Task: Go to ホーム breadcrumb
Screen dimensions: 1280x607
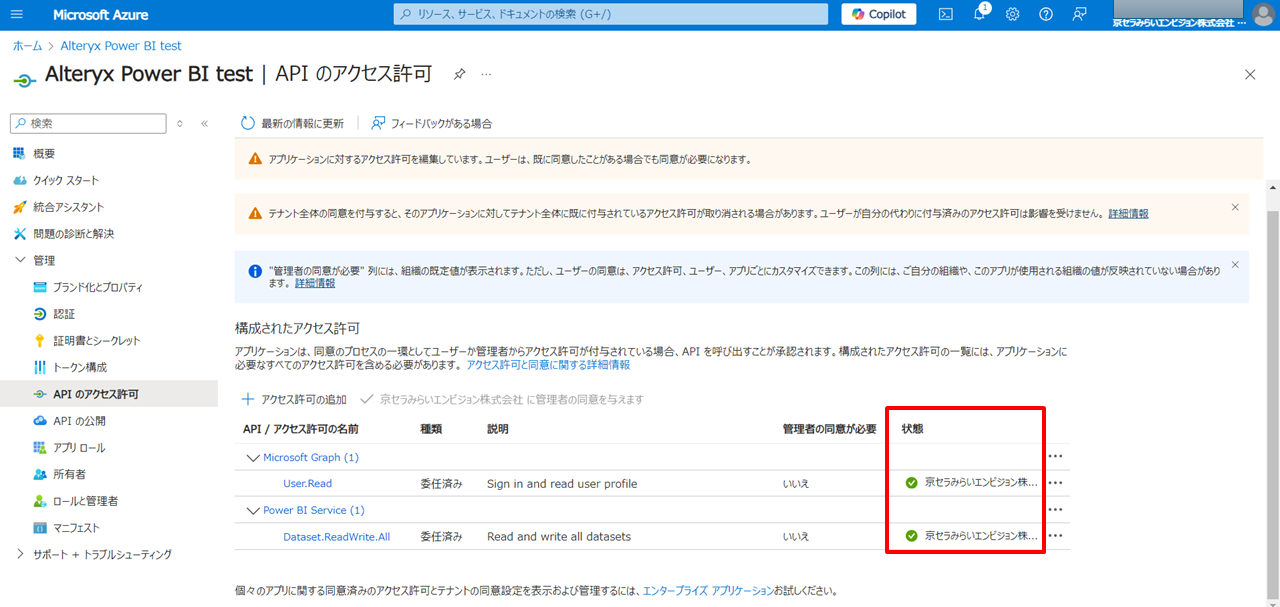Action: (27, 46)
